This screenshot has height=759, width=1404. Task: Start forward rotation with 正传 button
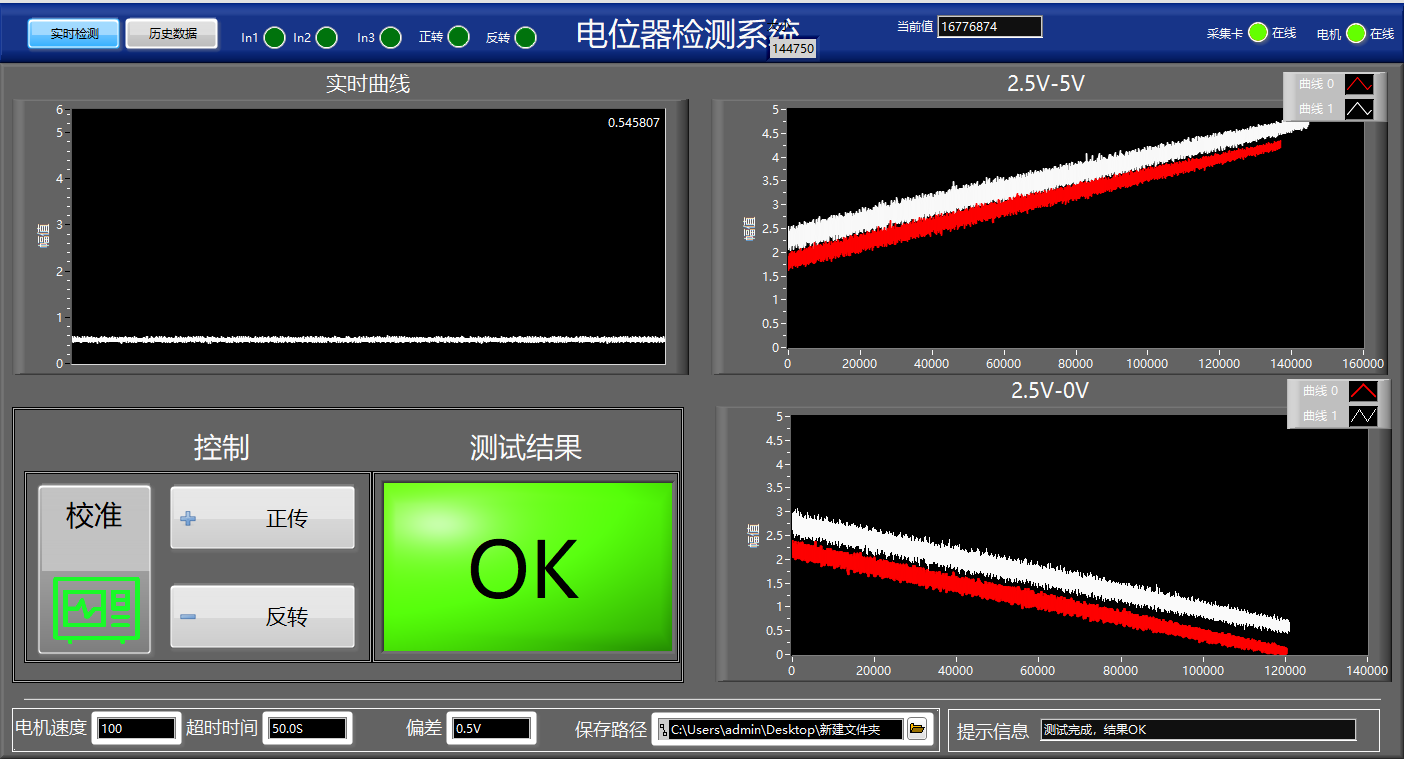[262, 518]
